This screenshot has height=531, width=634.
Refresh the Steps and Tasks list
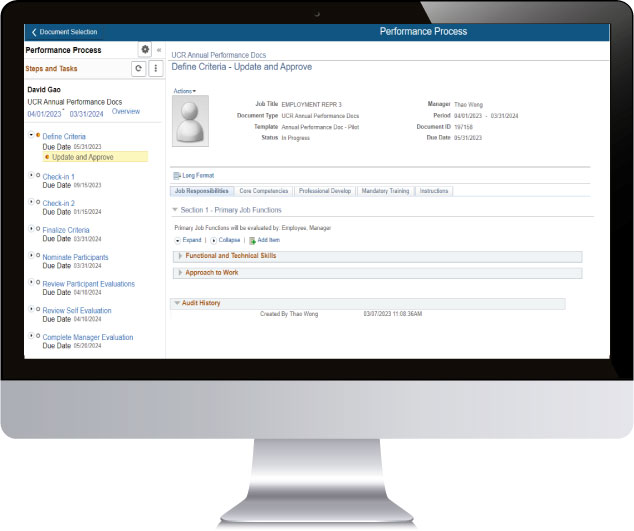point(138,69)
